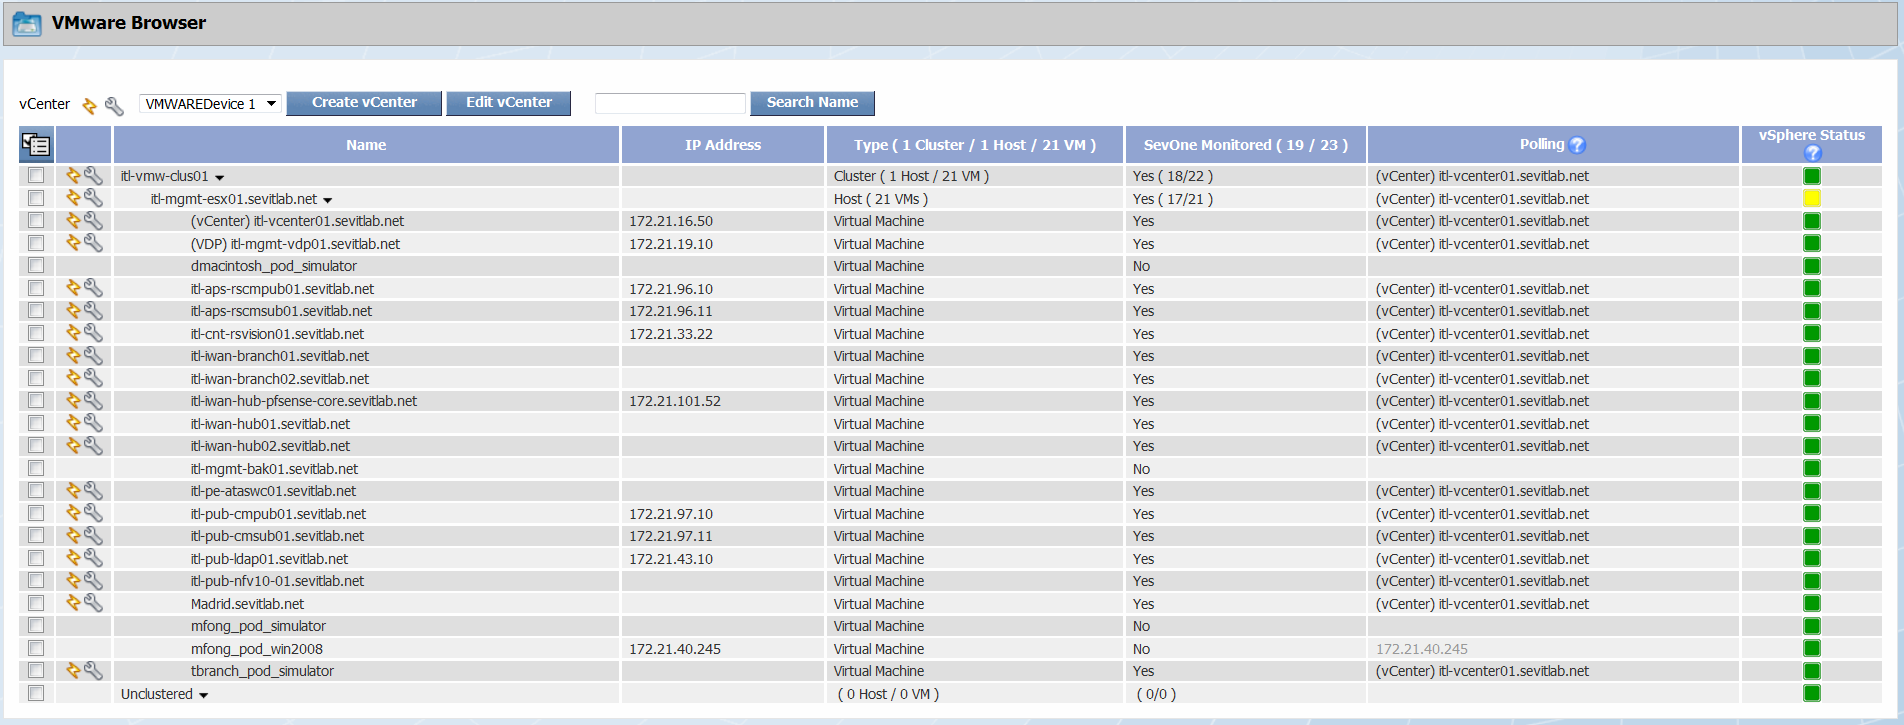Focus the search name text field

point(670,104)
